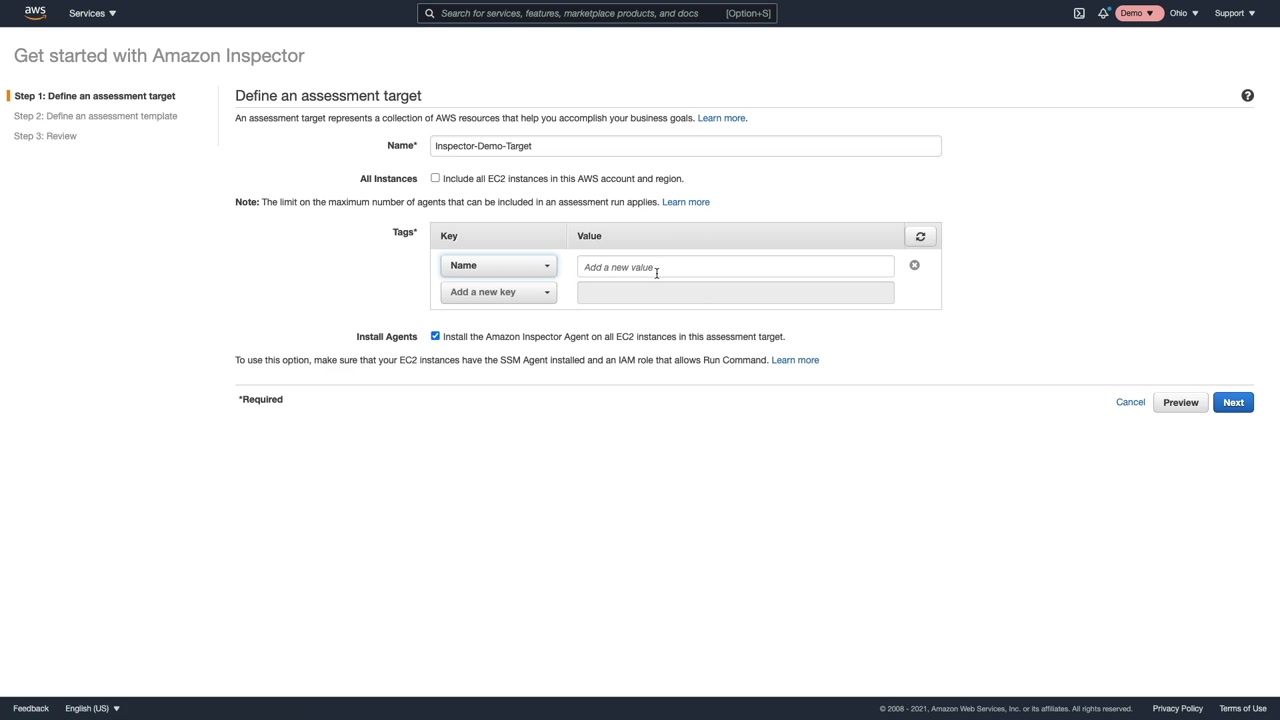Refresh the tags table

(920, 236)
